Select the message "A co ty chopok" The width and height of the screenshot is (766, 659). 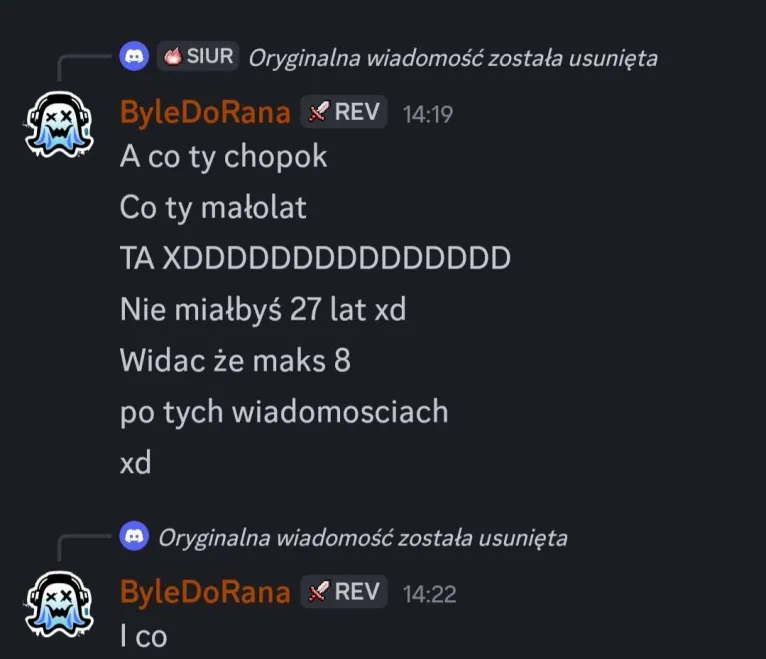pos(223,157)
